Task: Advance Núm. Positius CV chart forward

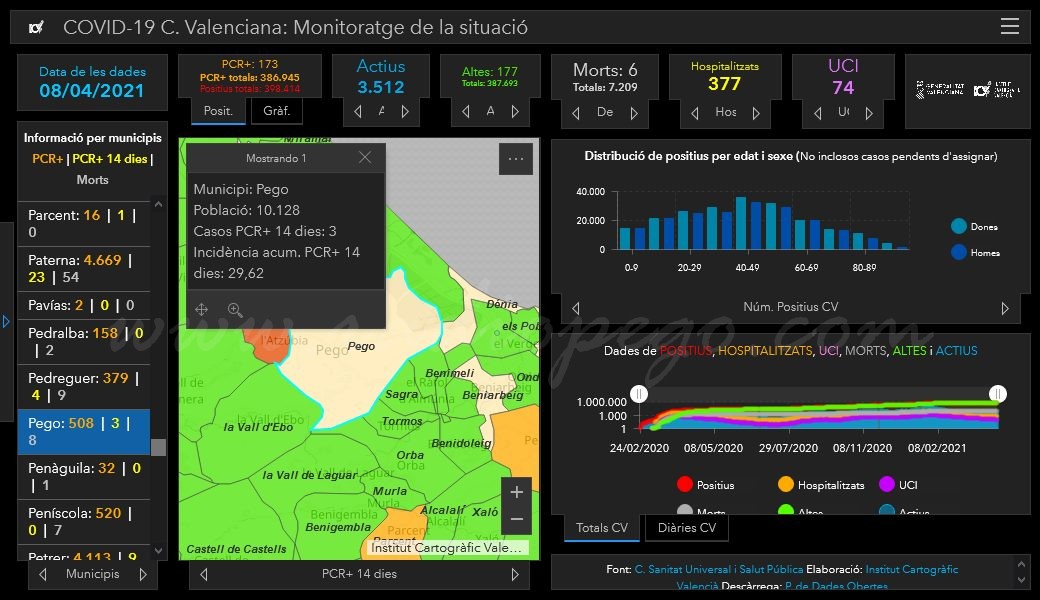Action: pyautogui.click(x=1005, y=308)
